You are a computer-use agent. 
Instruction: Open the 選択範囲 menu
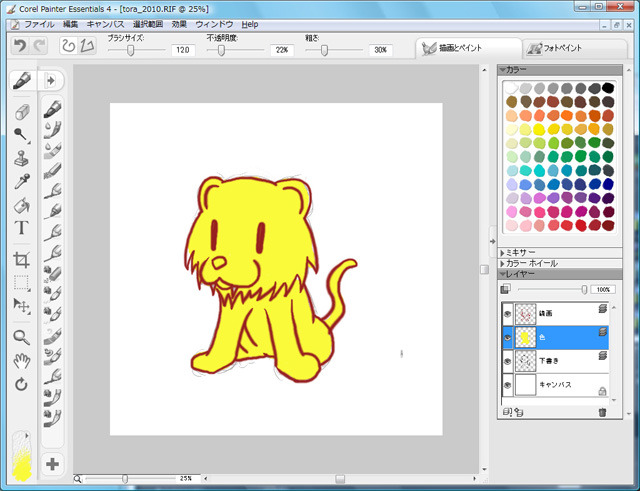point(148,24)
